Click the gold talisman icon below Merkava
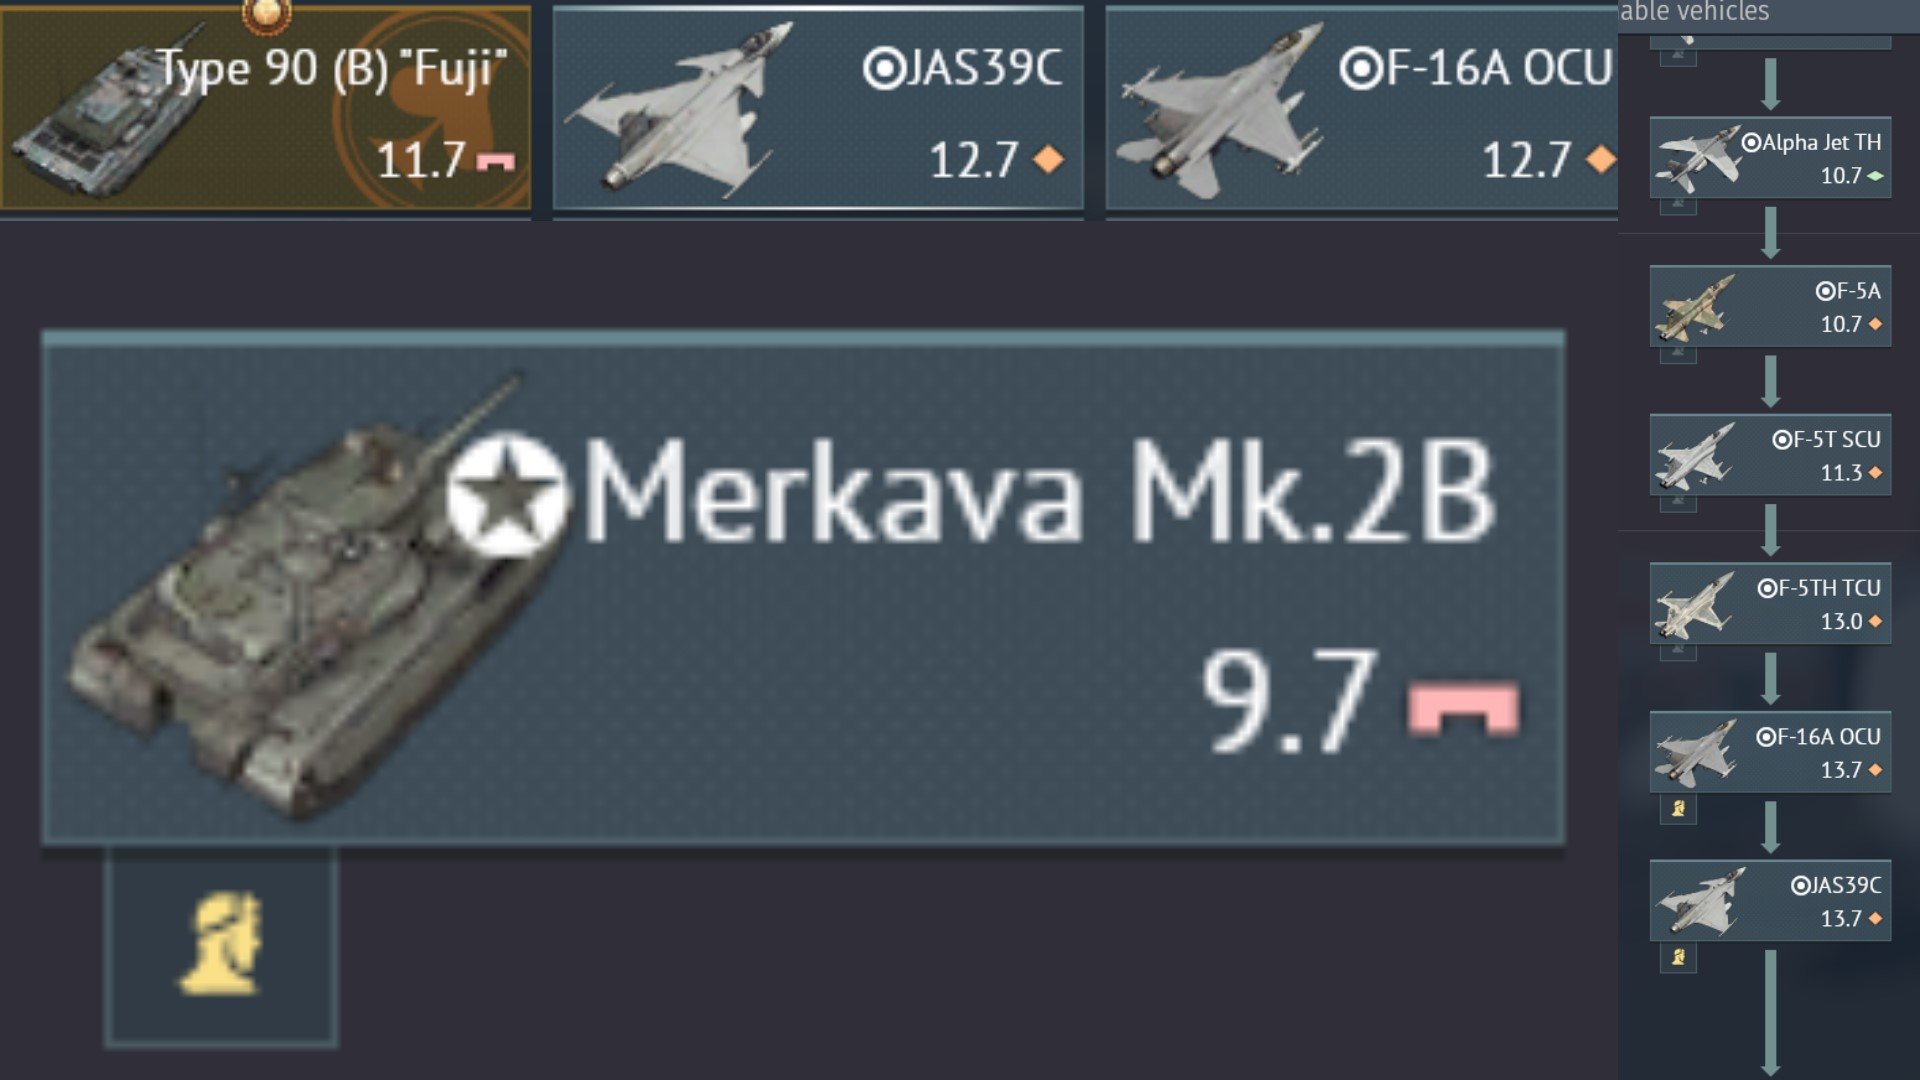 (221, 945)
